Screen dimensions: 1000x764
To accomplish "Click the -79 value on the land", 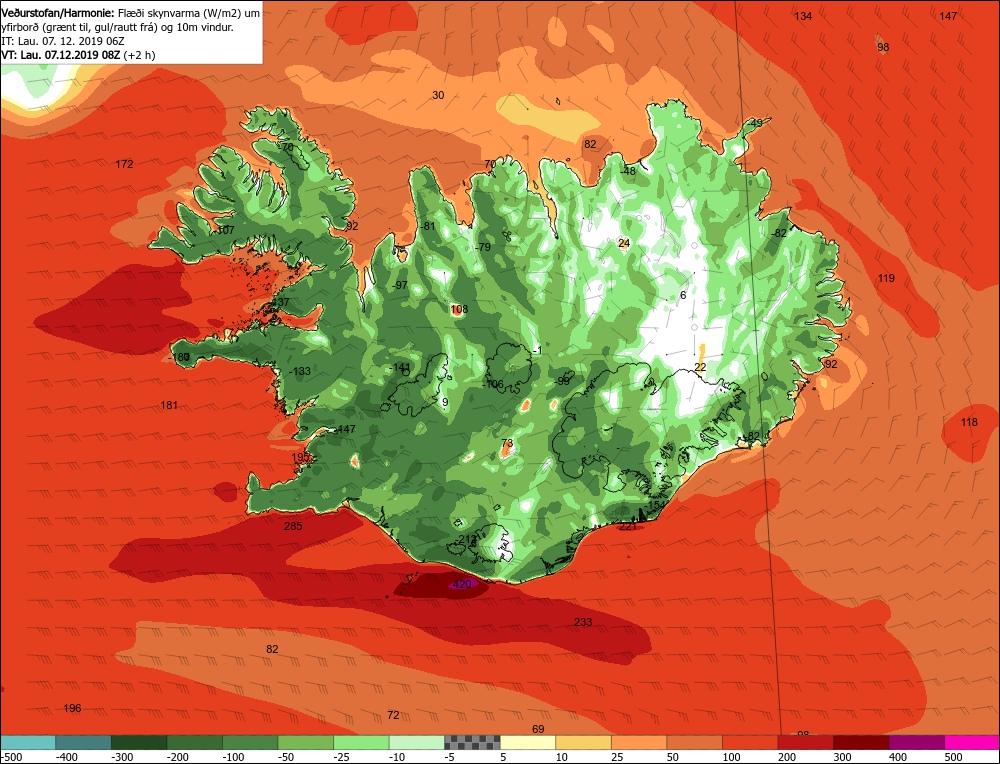I will [483, 247].
